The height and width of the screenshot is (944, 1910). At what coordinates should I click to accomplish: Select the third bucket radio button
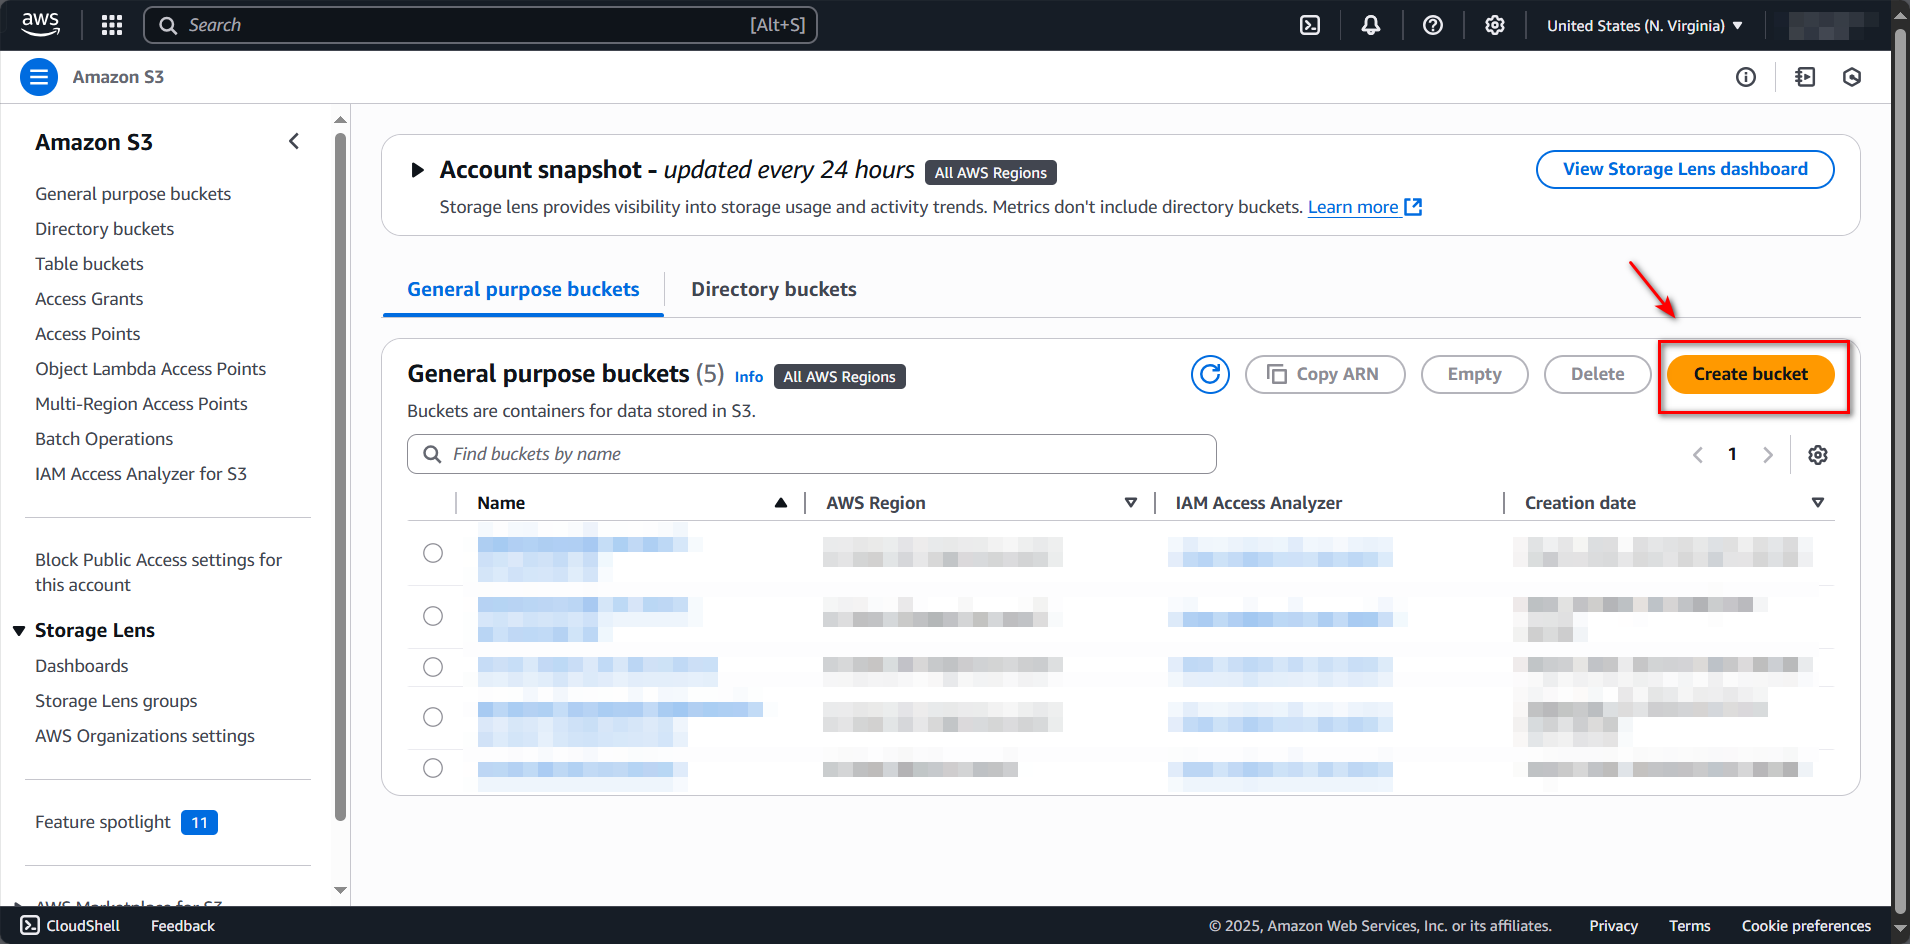[433, 667]
